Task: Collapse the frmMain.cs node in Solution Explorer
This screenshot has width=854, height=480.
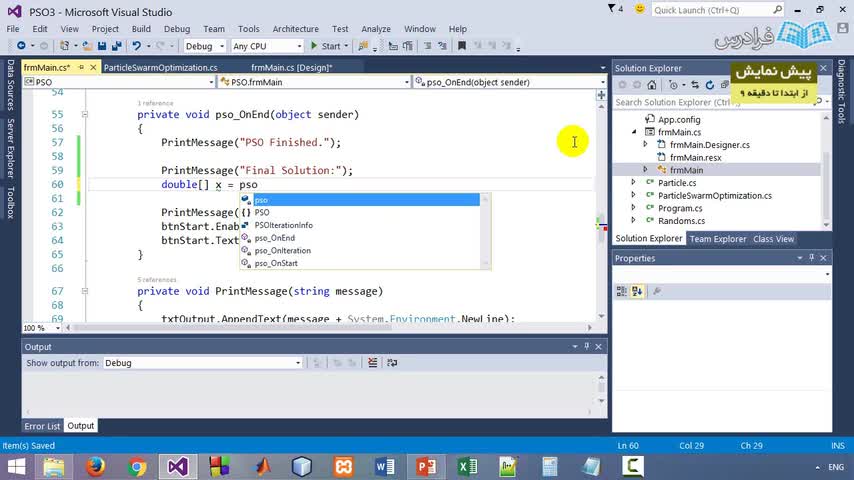Action: (634, 132)
